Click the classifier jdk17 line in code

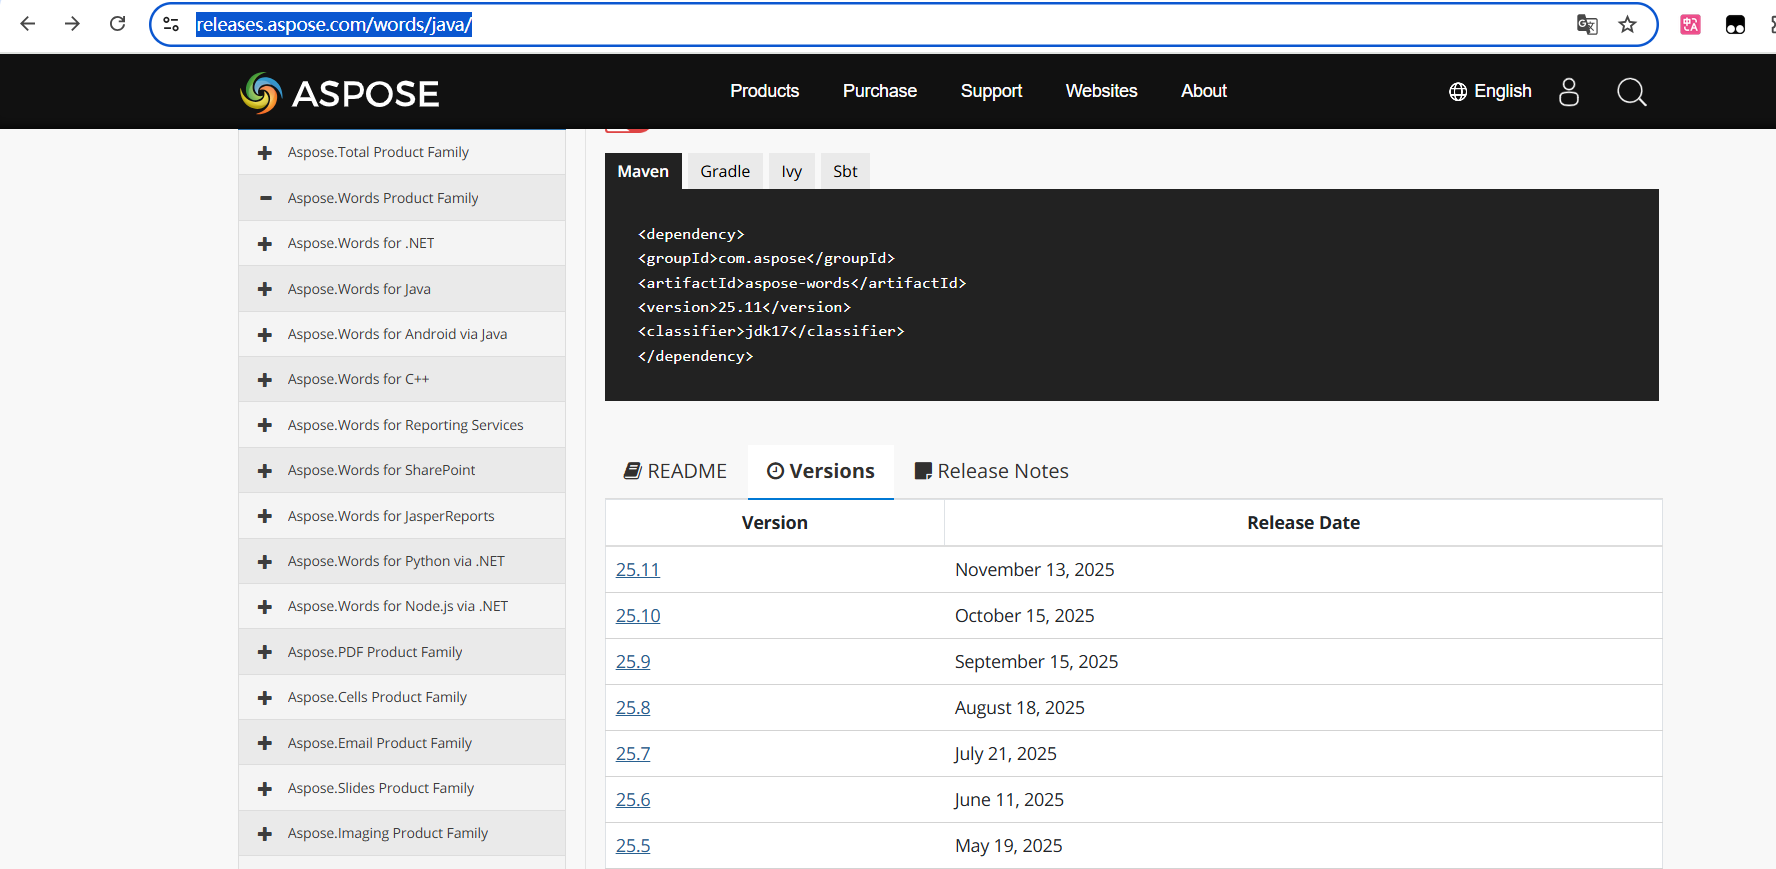pos(771,331)
